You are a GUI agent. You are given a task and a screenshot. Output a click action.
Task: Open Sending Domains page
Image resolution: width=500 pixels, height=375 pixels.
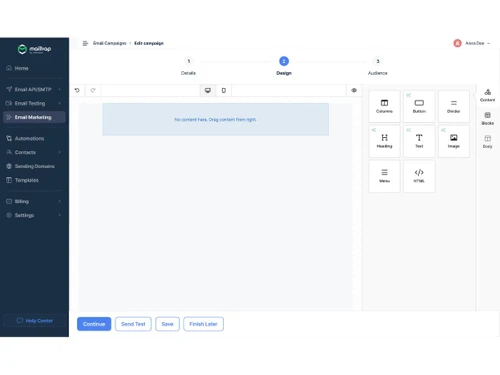tap(34, 166)
